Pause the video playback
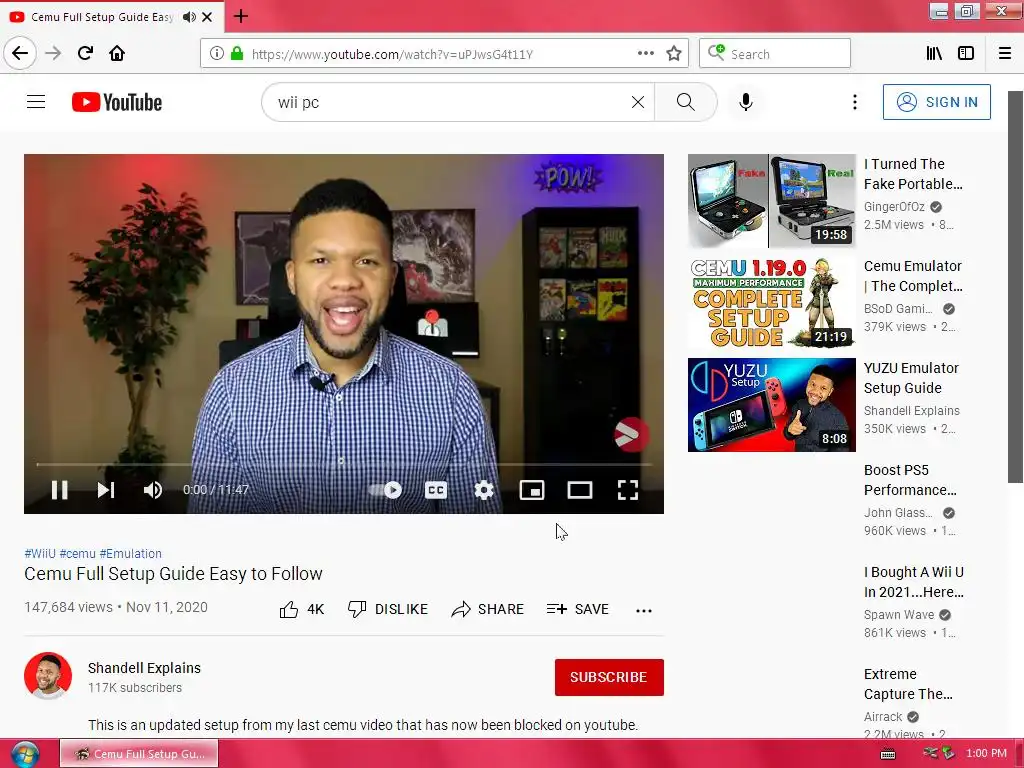 [x=59, y=490]
